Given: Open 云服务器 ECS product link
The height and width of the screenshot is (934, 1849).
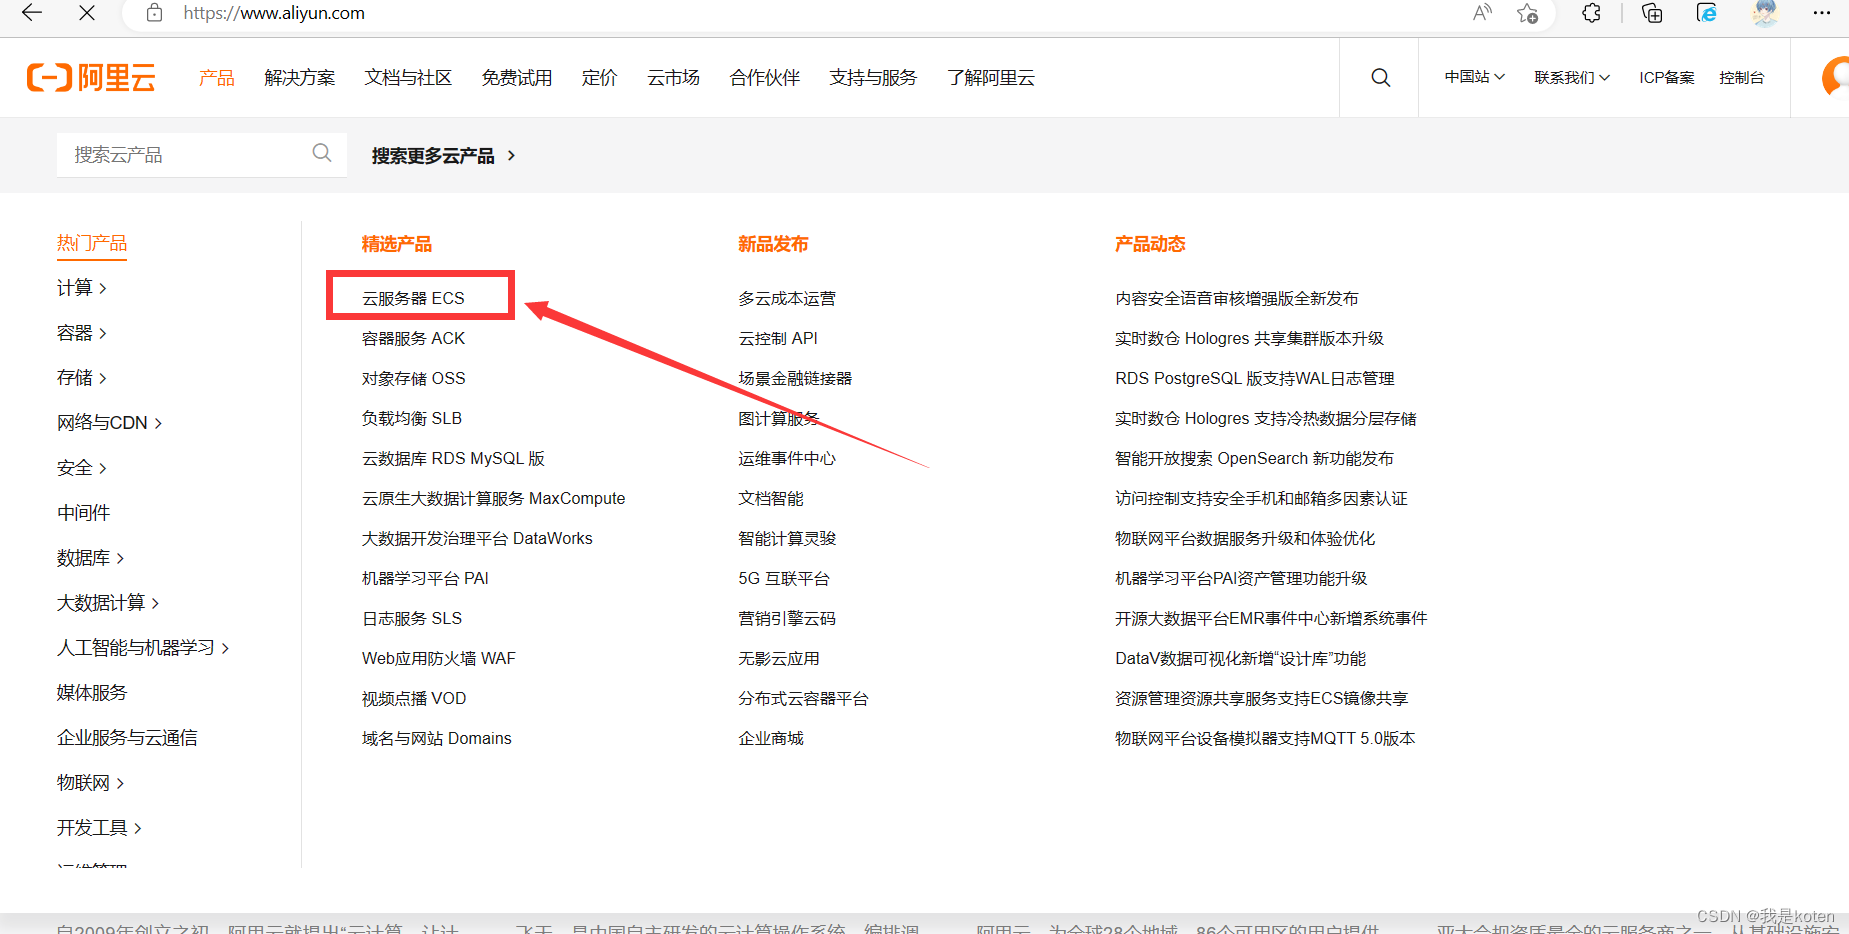Looking at the screenshot, I should click(x=413, y=298).
